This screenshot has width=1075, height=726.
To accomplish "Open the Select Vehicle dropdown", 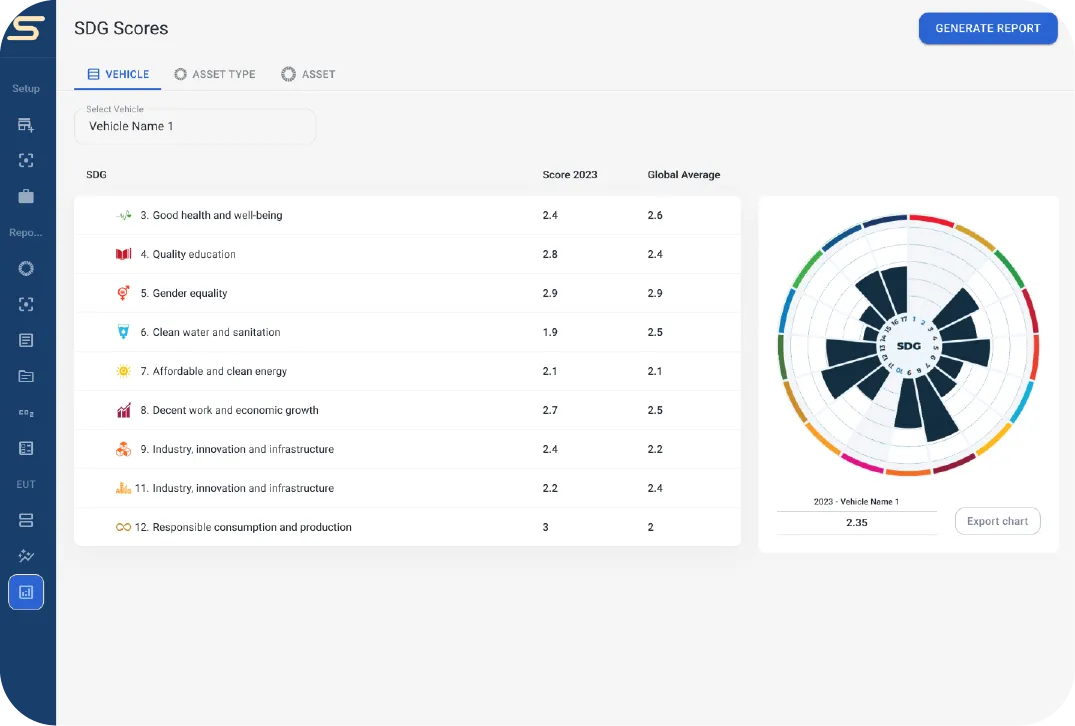I will (195, 126).
